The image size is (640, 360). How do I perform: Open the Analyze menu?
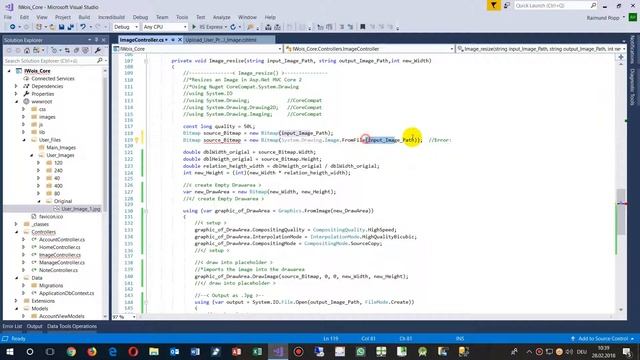(222, 17)
